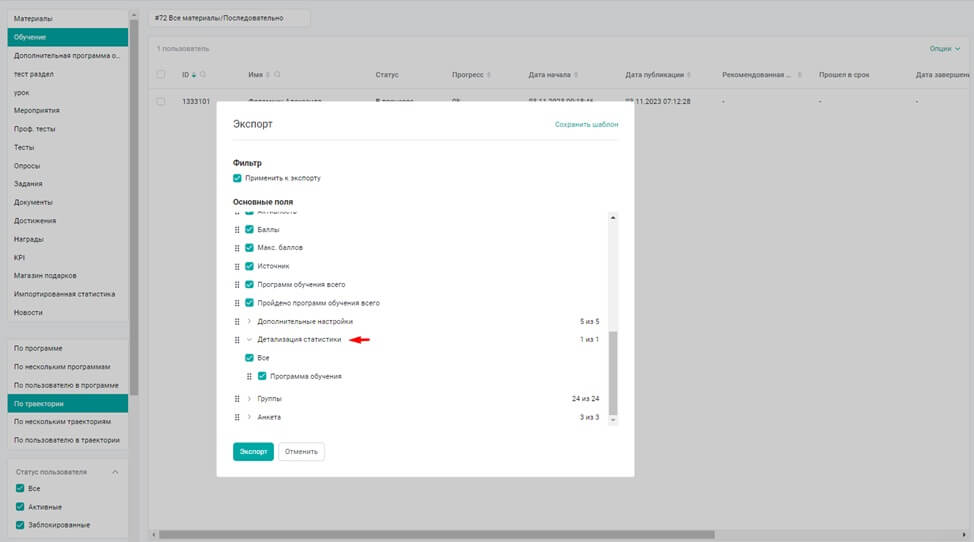Click drag handle beside Программа обучения

(x=250, y=376)
